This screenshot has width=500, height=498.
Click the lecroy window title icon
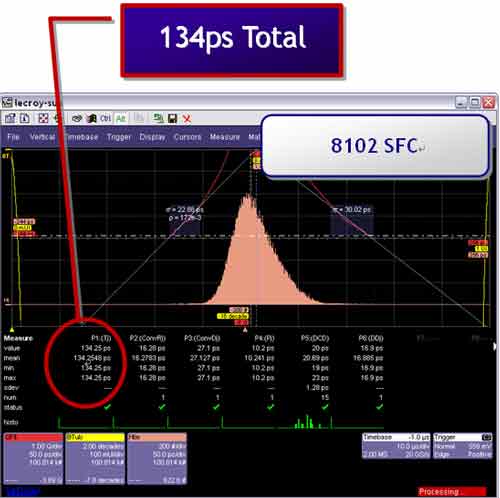pyautogui.click(x=7, y=102)
